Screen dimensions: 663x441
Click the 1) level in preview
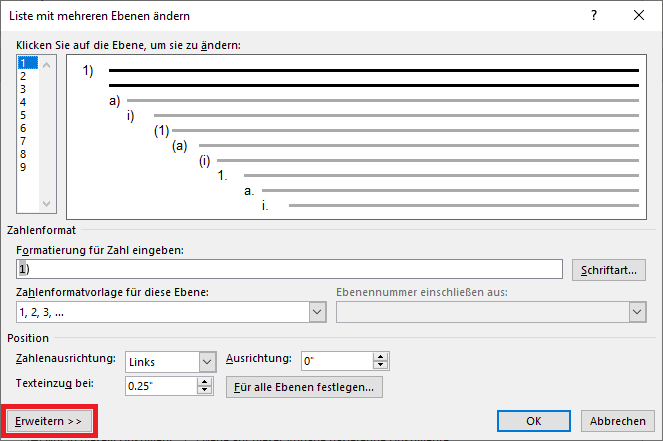pyautogui.click(x=88, y=71)
